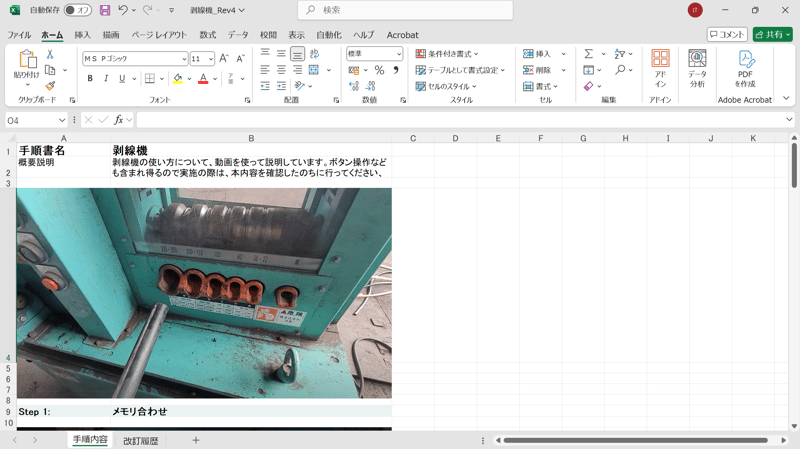800x449 pixels.
Task: Click the Decrease Indent icon
Action: [265, 86]
